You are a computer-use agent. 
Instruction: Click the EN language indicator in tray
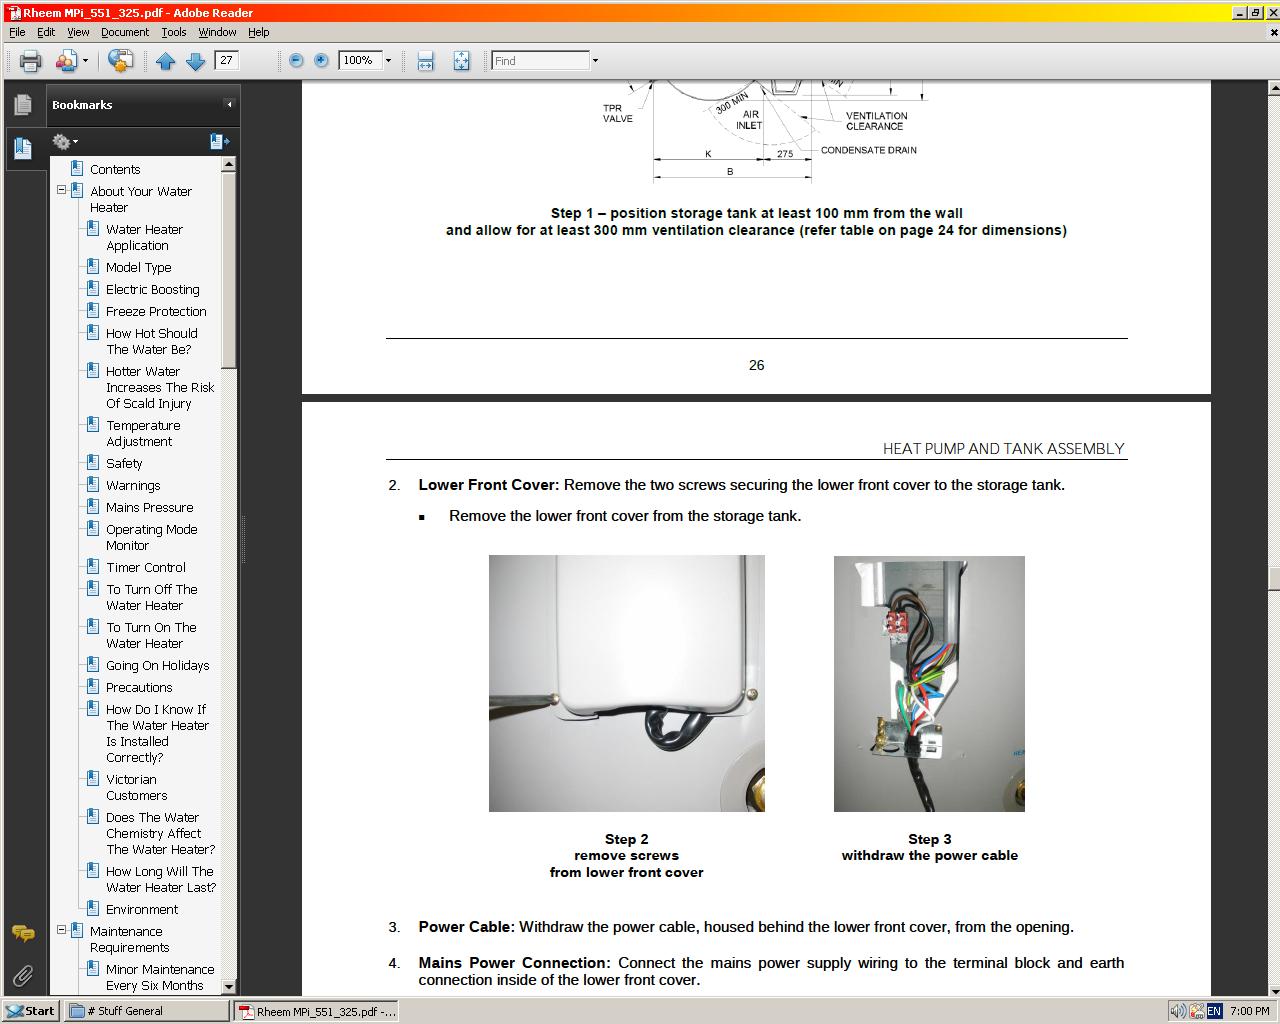[1214, 1011]
